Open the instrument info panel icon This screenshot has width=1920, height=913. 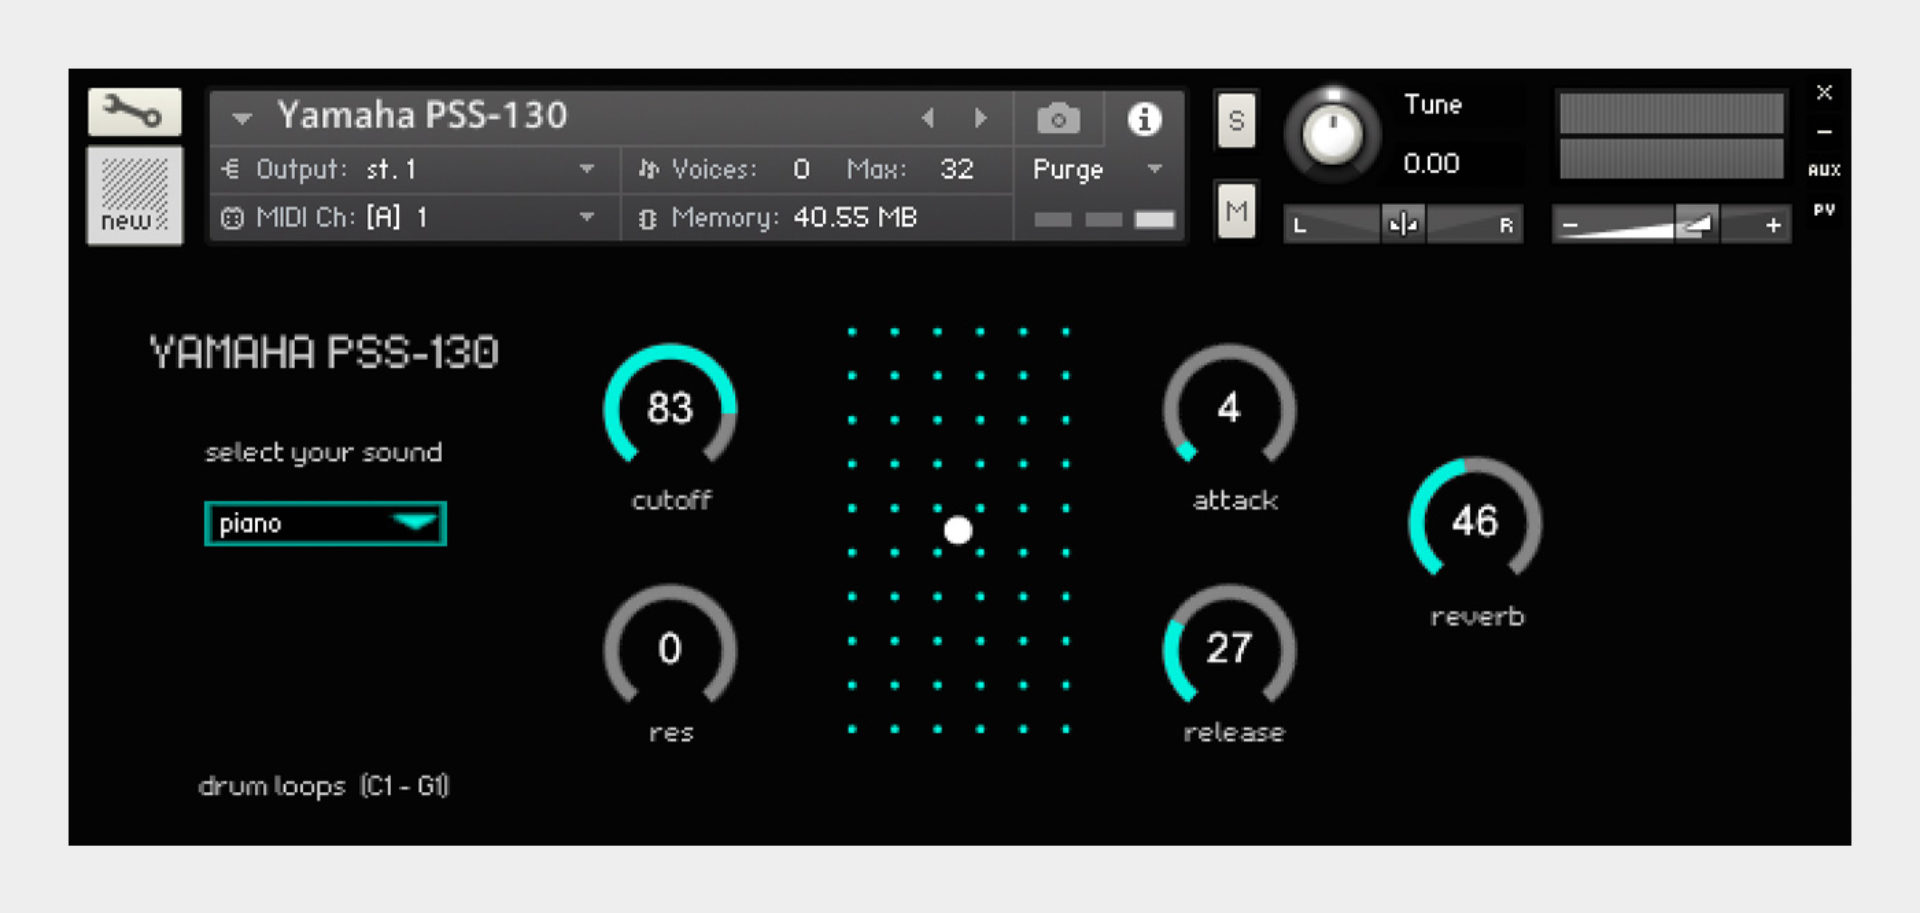(1144, 119)
